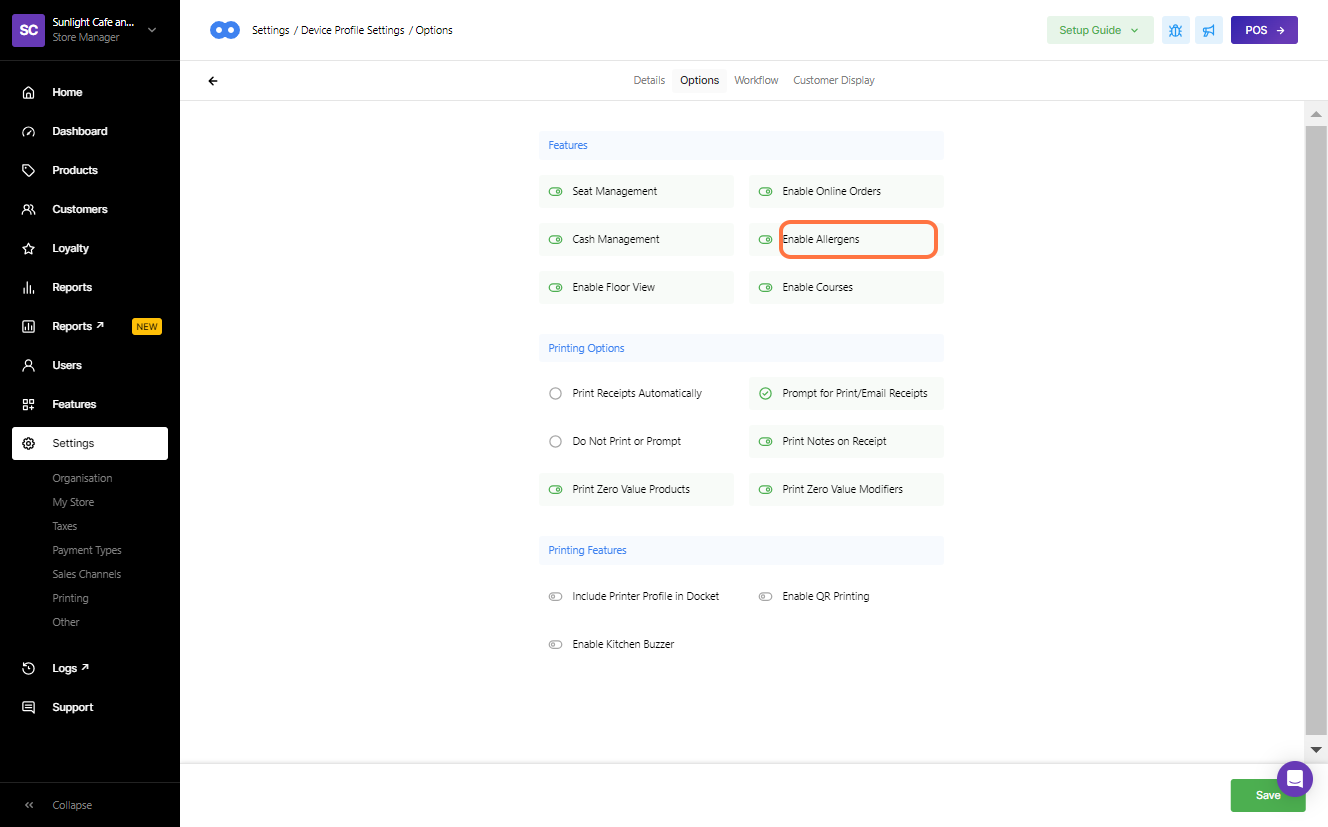This screenshot has height=827, width=1328.
Task: Open the chat support bubble
Action: 1294,778
